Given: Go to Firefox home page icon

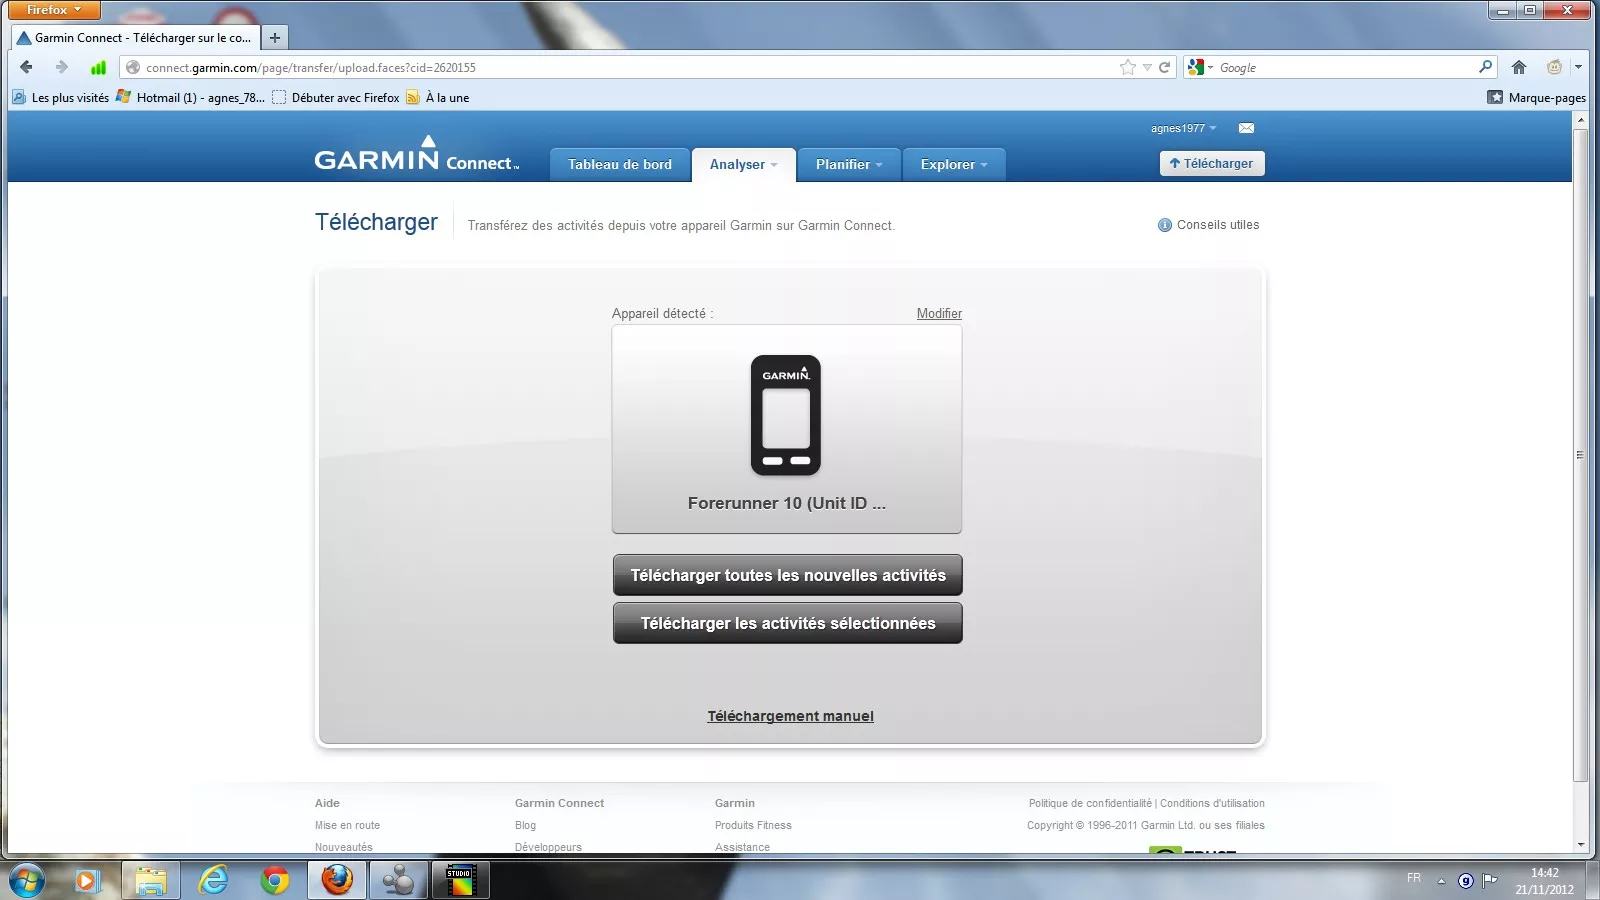Looking at the screenshot, I should click(1519, 67).
